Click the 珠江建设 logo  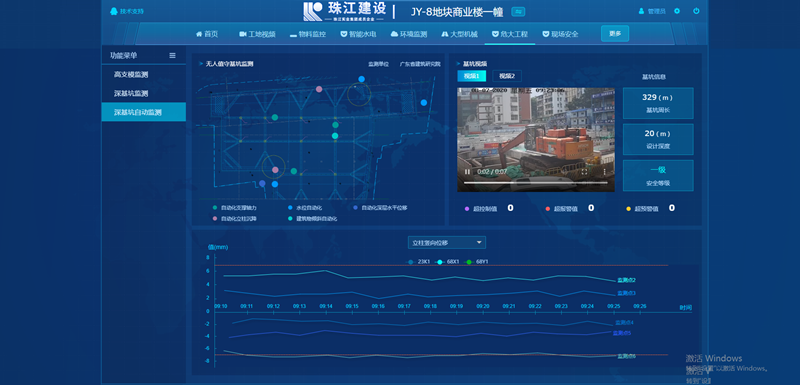click(x=344, y=11)
